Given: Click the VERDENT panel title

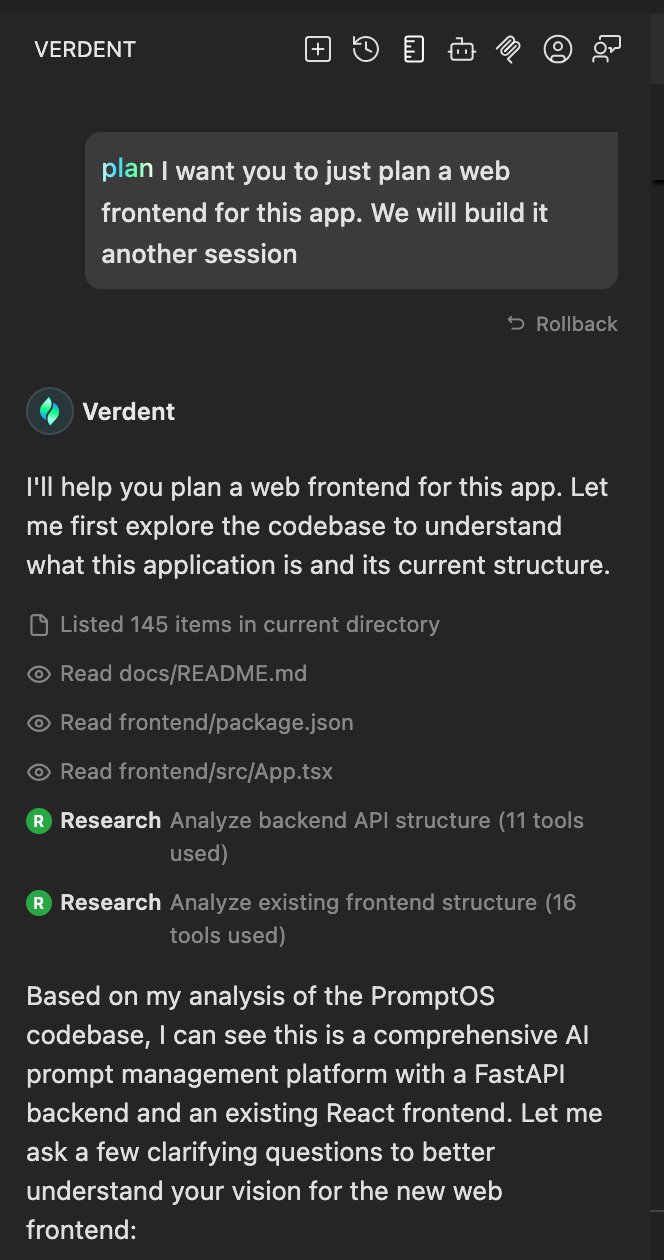Looking at the screenshot, I should point(85,49).
